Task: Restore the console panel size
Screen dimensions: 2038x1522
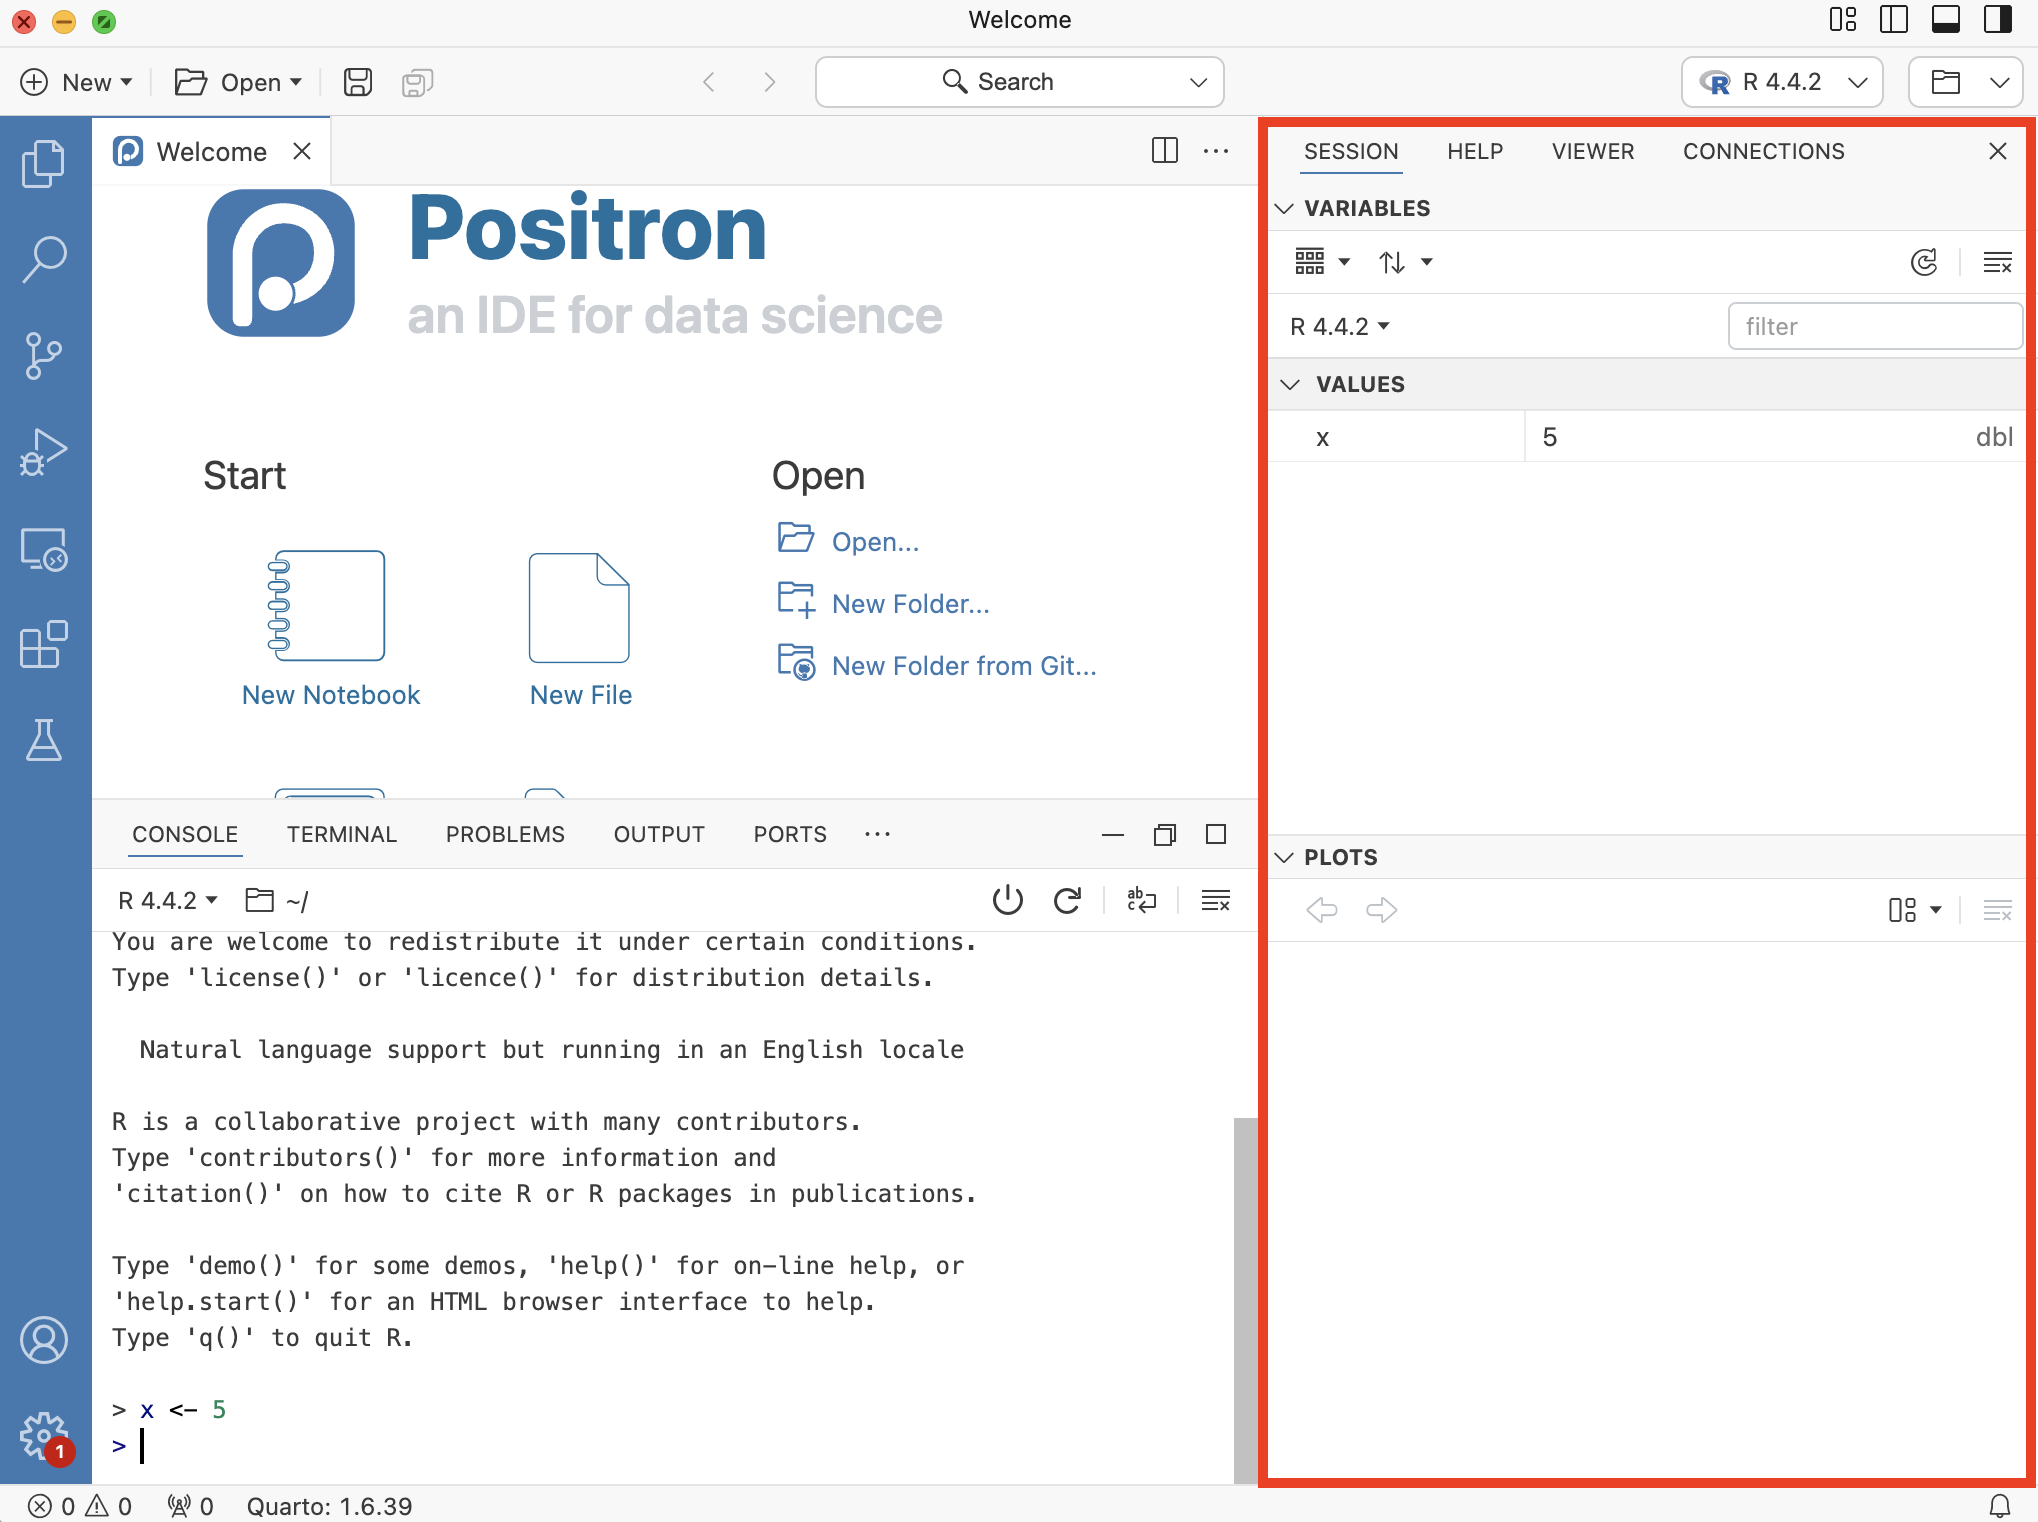Action: point(1165,835)
